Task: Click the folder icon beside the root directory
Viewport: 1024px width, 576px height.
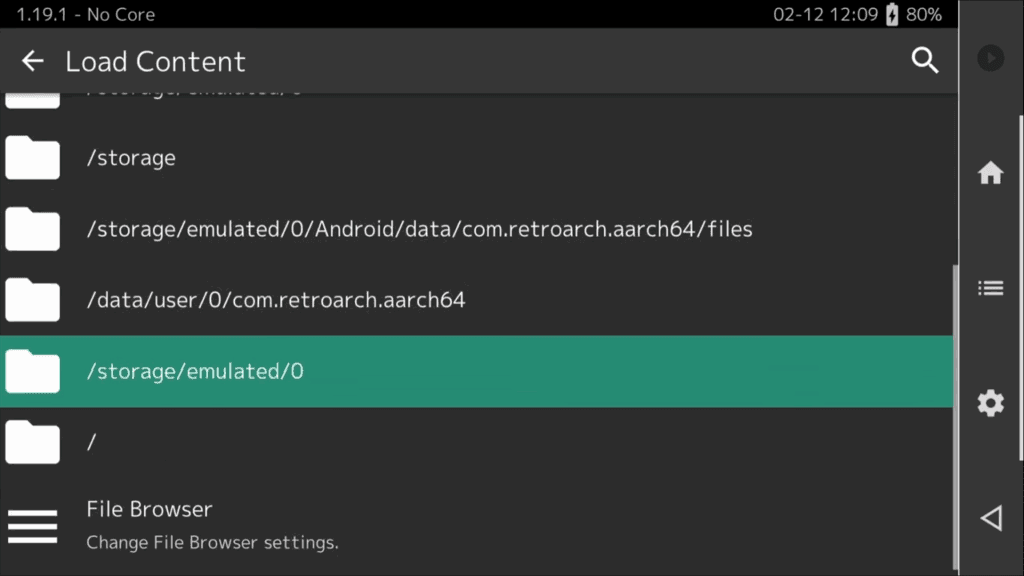Action: pos(32,442)
